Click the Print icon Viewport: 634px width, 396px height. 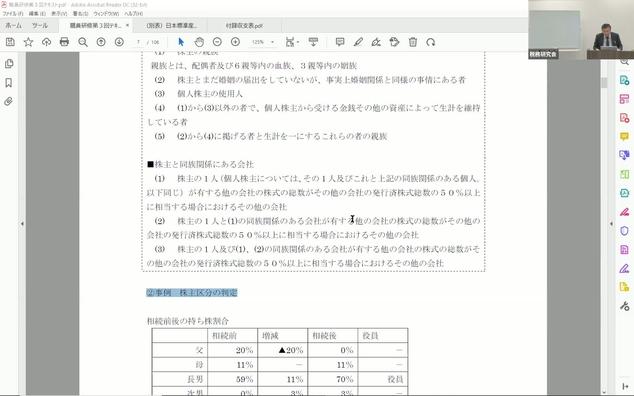(x=64, y=42)
